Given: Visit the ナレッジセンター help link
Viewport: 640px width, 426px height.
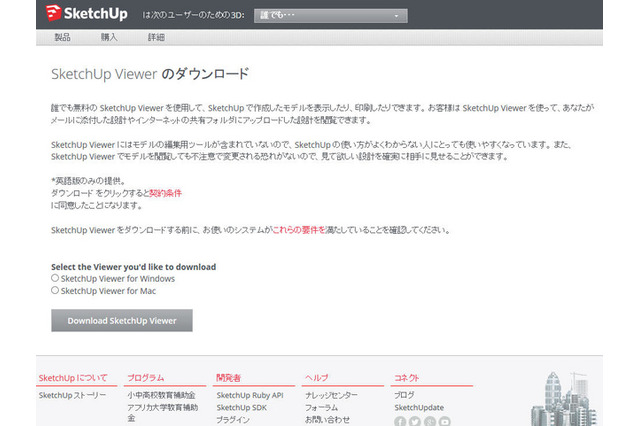Looking at the screenshot, I should tap(329, 395).
